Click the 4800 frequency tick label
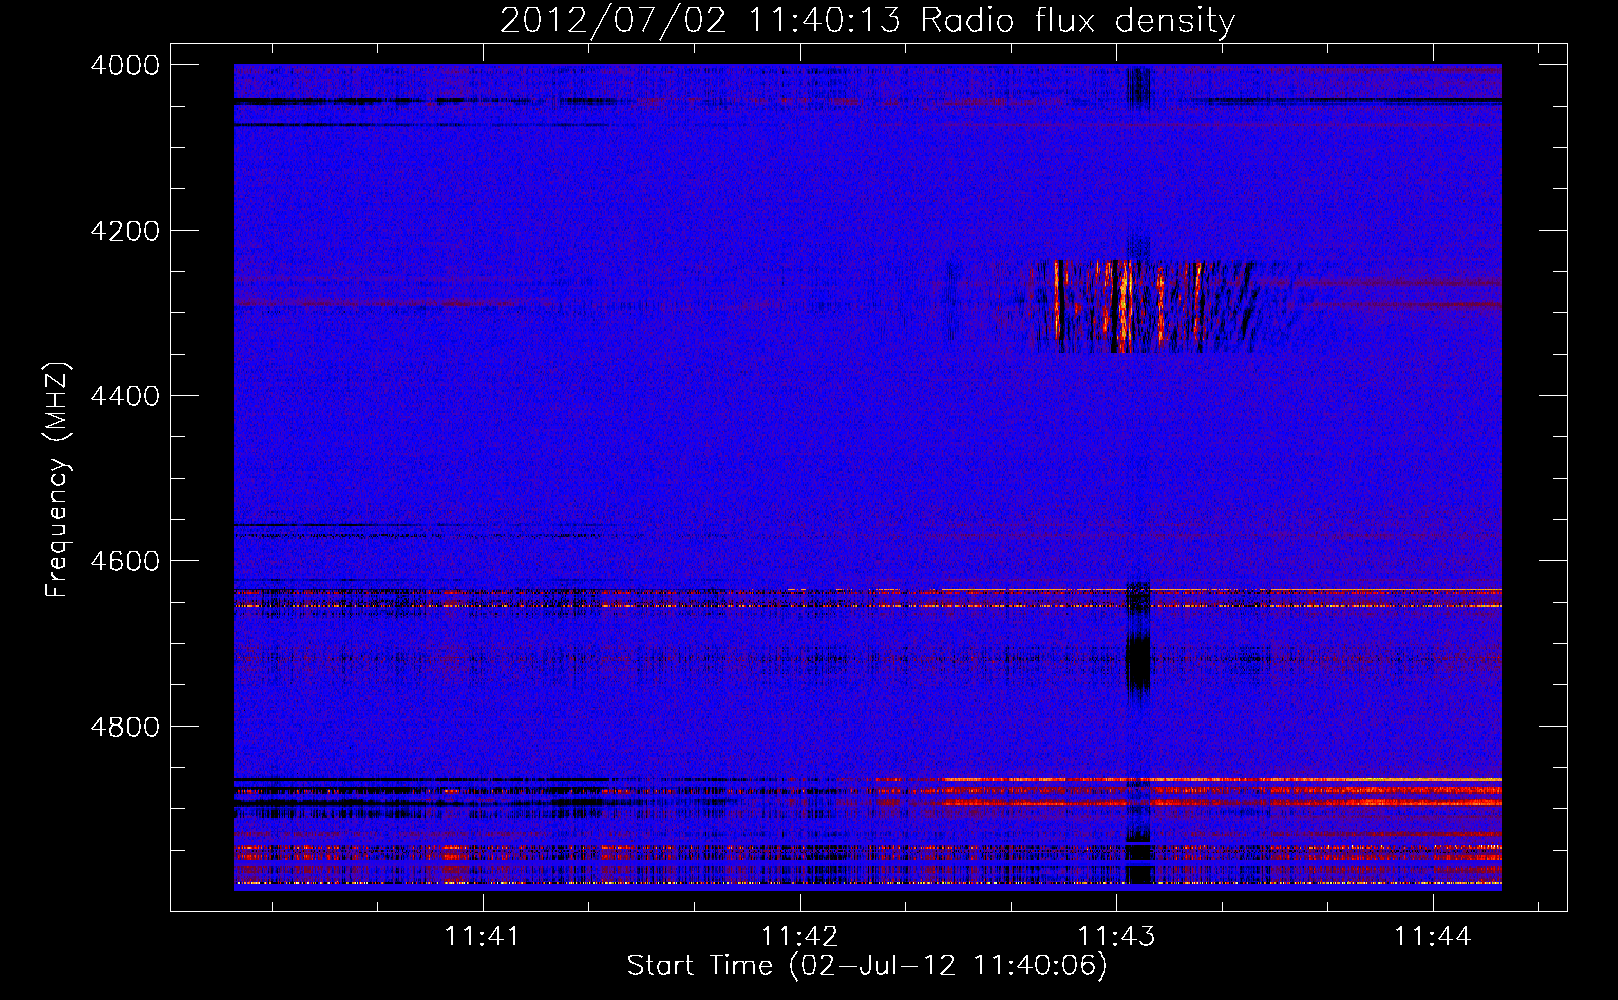 point(125,727)
